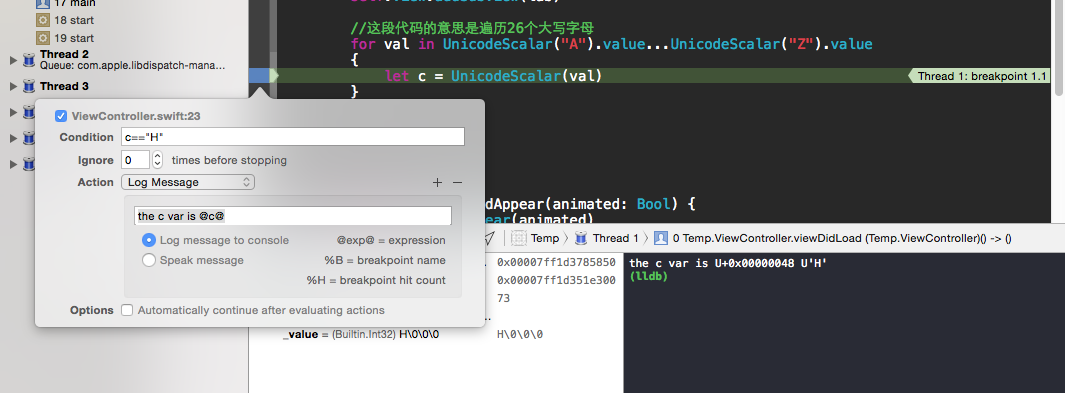Open the Log Message action dropdown
Screen dimensions: 1065x393
[x=187, y=182]
